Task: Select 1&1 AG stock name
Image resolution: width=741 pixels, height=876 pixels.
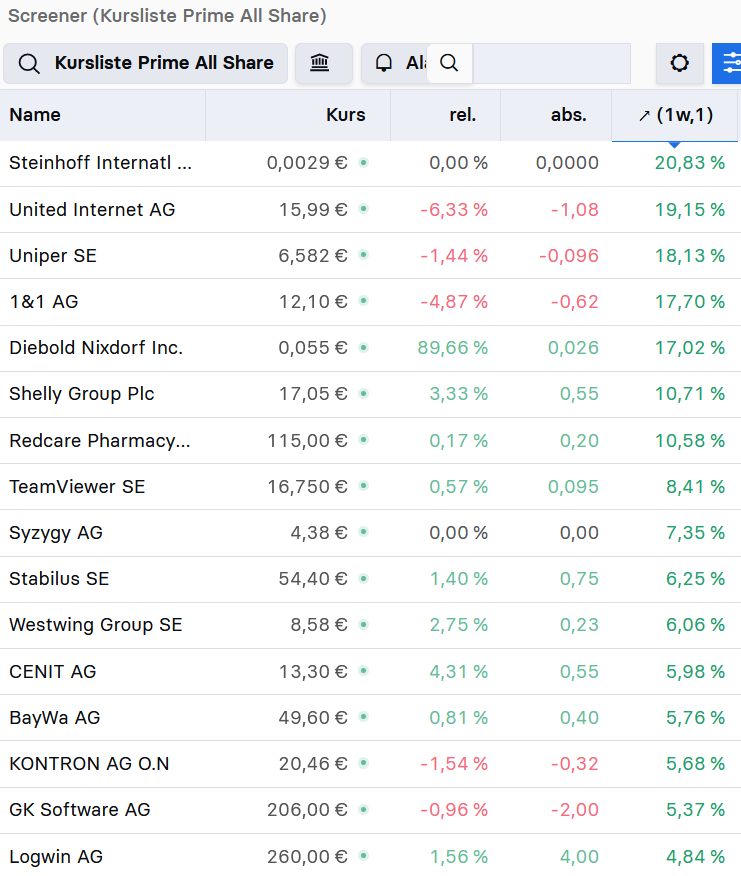Action: pyautogui.click(x=44, y=302)
